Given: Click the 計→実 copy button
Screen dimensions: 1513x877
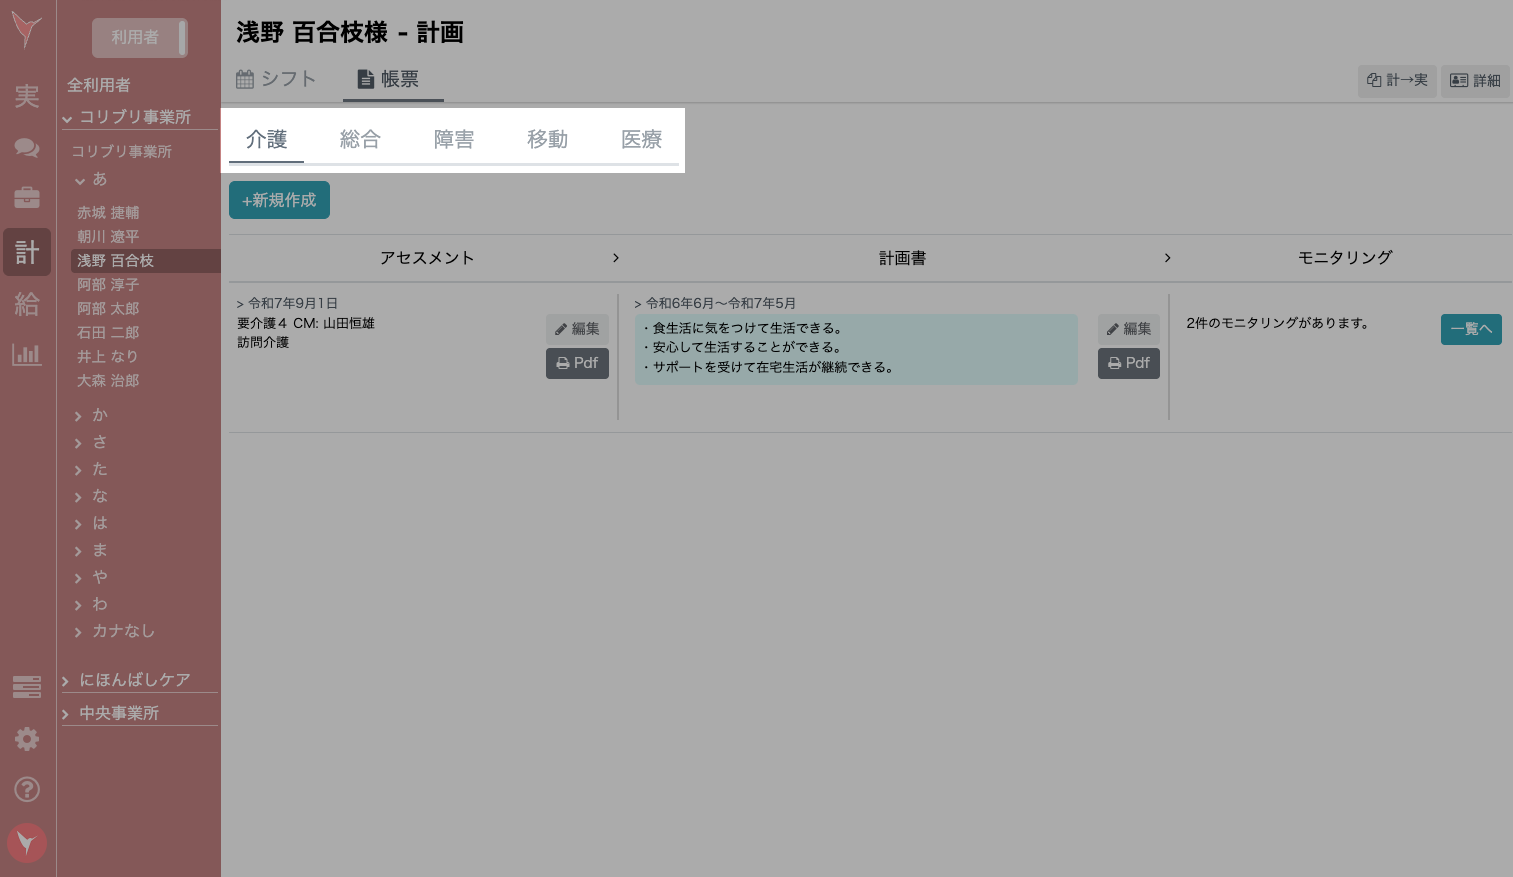Looking at the screenshot, I should [x=1397, y=81].
